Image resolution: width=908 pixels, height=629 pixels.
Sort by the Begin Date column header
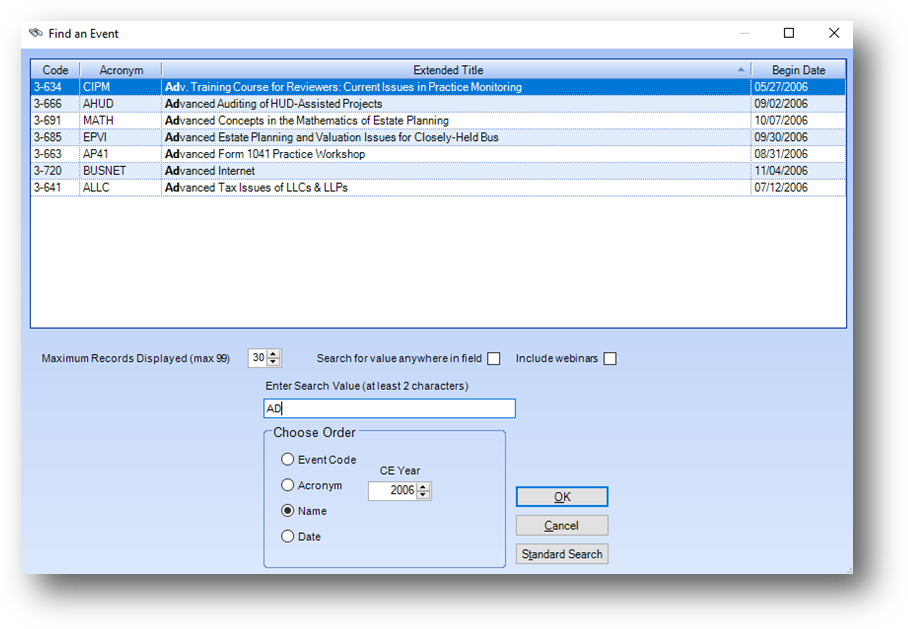pos(798,70)
